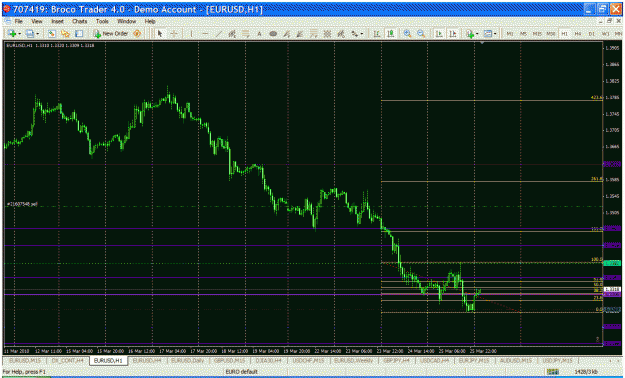
Task: Open the Window menu
Action: pos(126,21)
